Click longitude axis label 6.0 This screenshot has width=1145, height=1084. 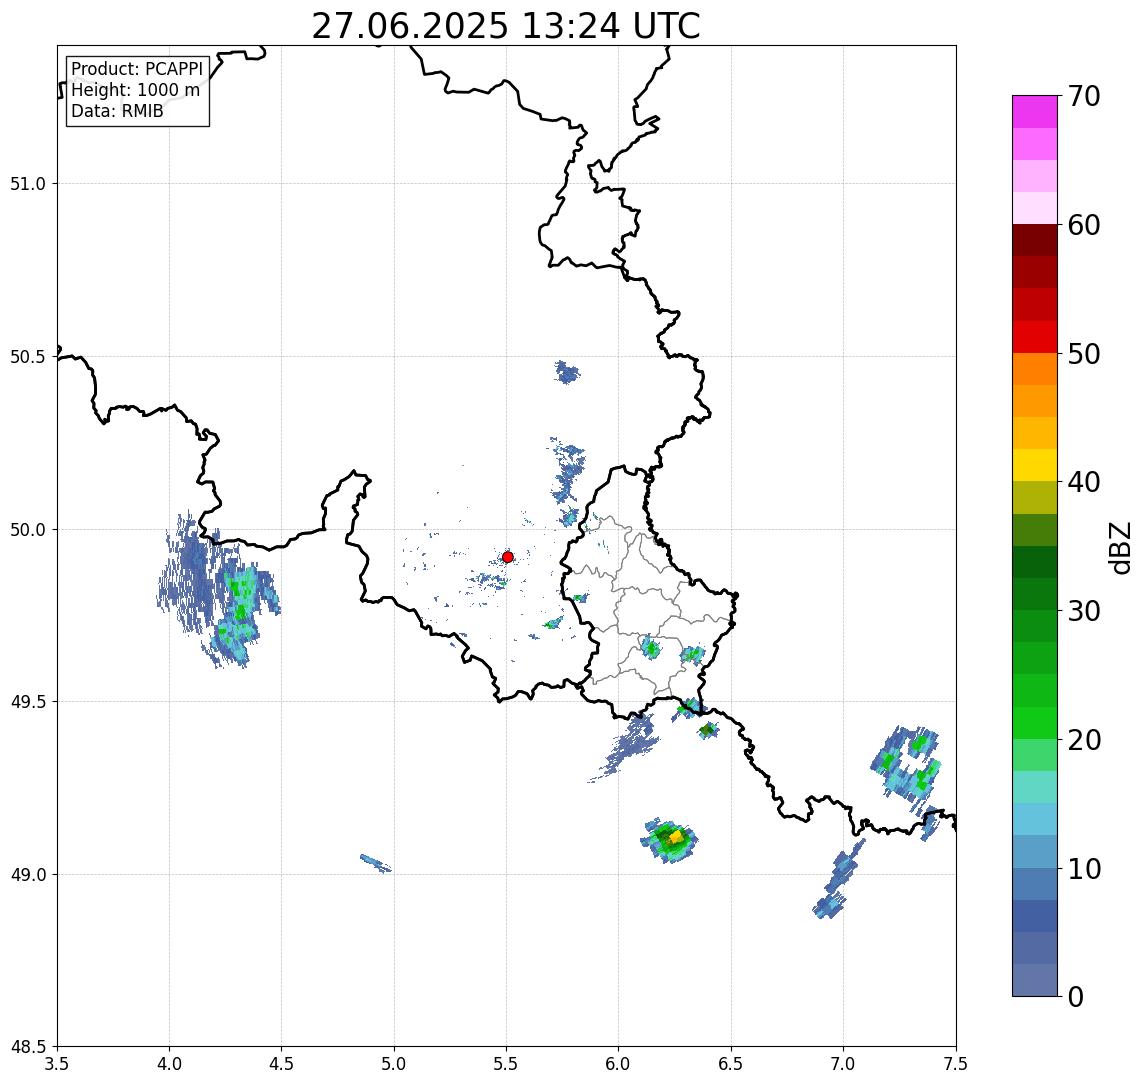coord(619,1064)
